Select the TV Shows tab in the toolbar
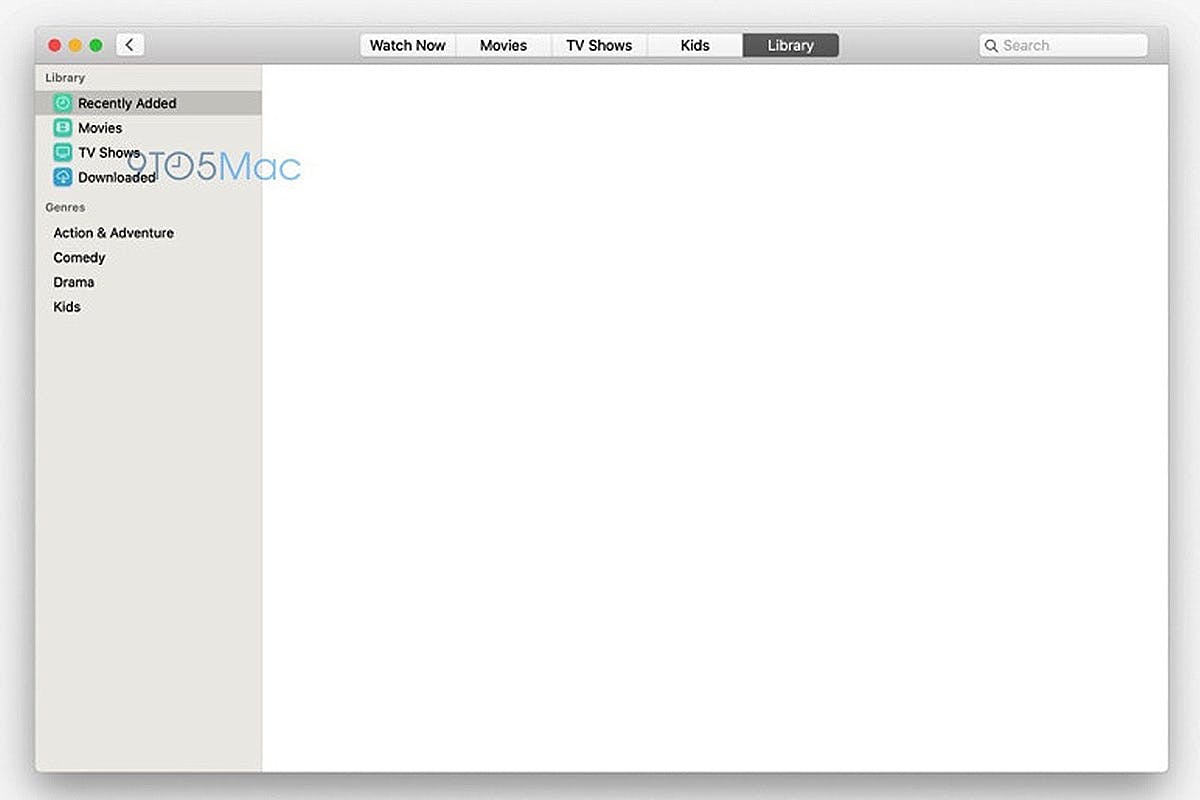The image size is (1200, 800). click(x=599, y=45)
